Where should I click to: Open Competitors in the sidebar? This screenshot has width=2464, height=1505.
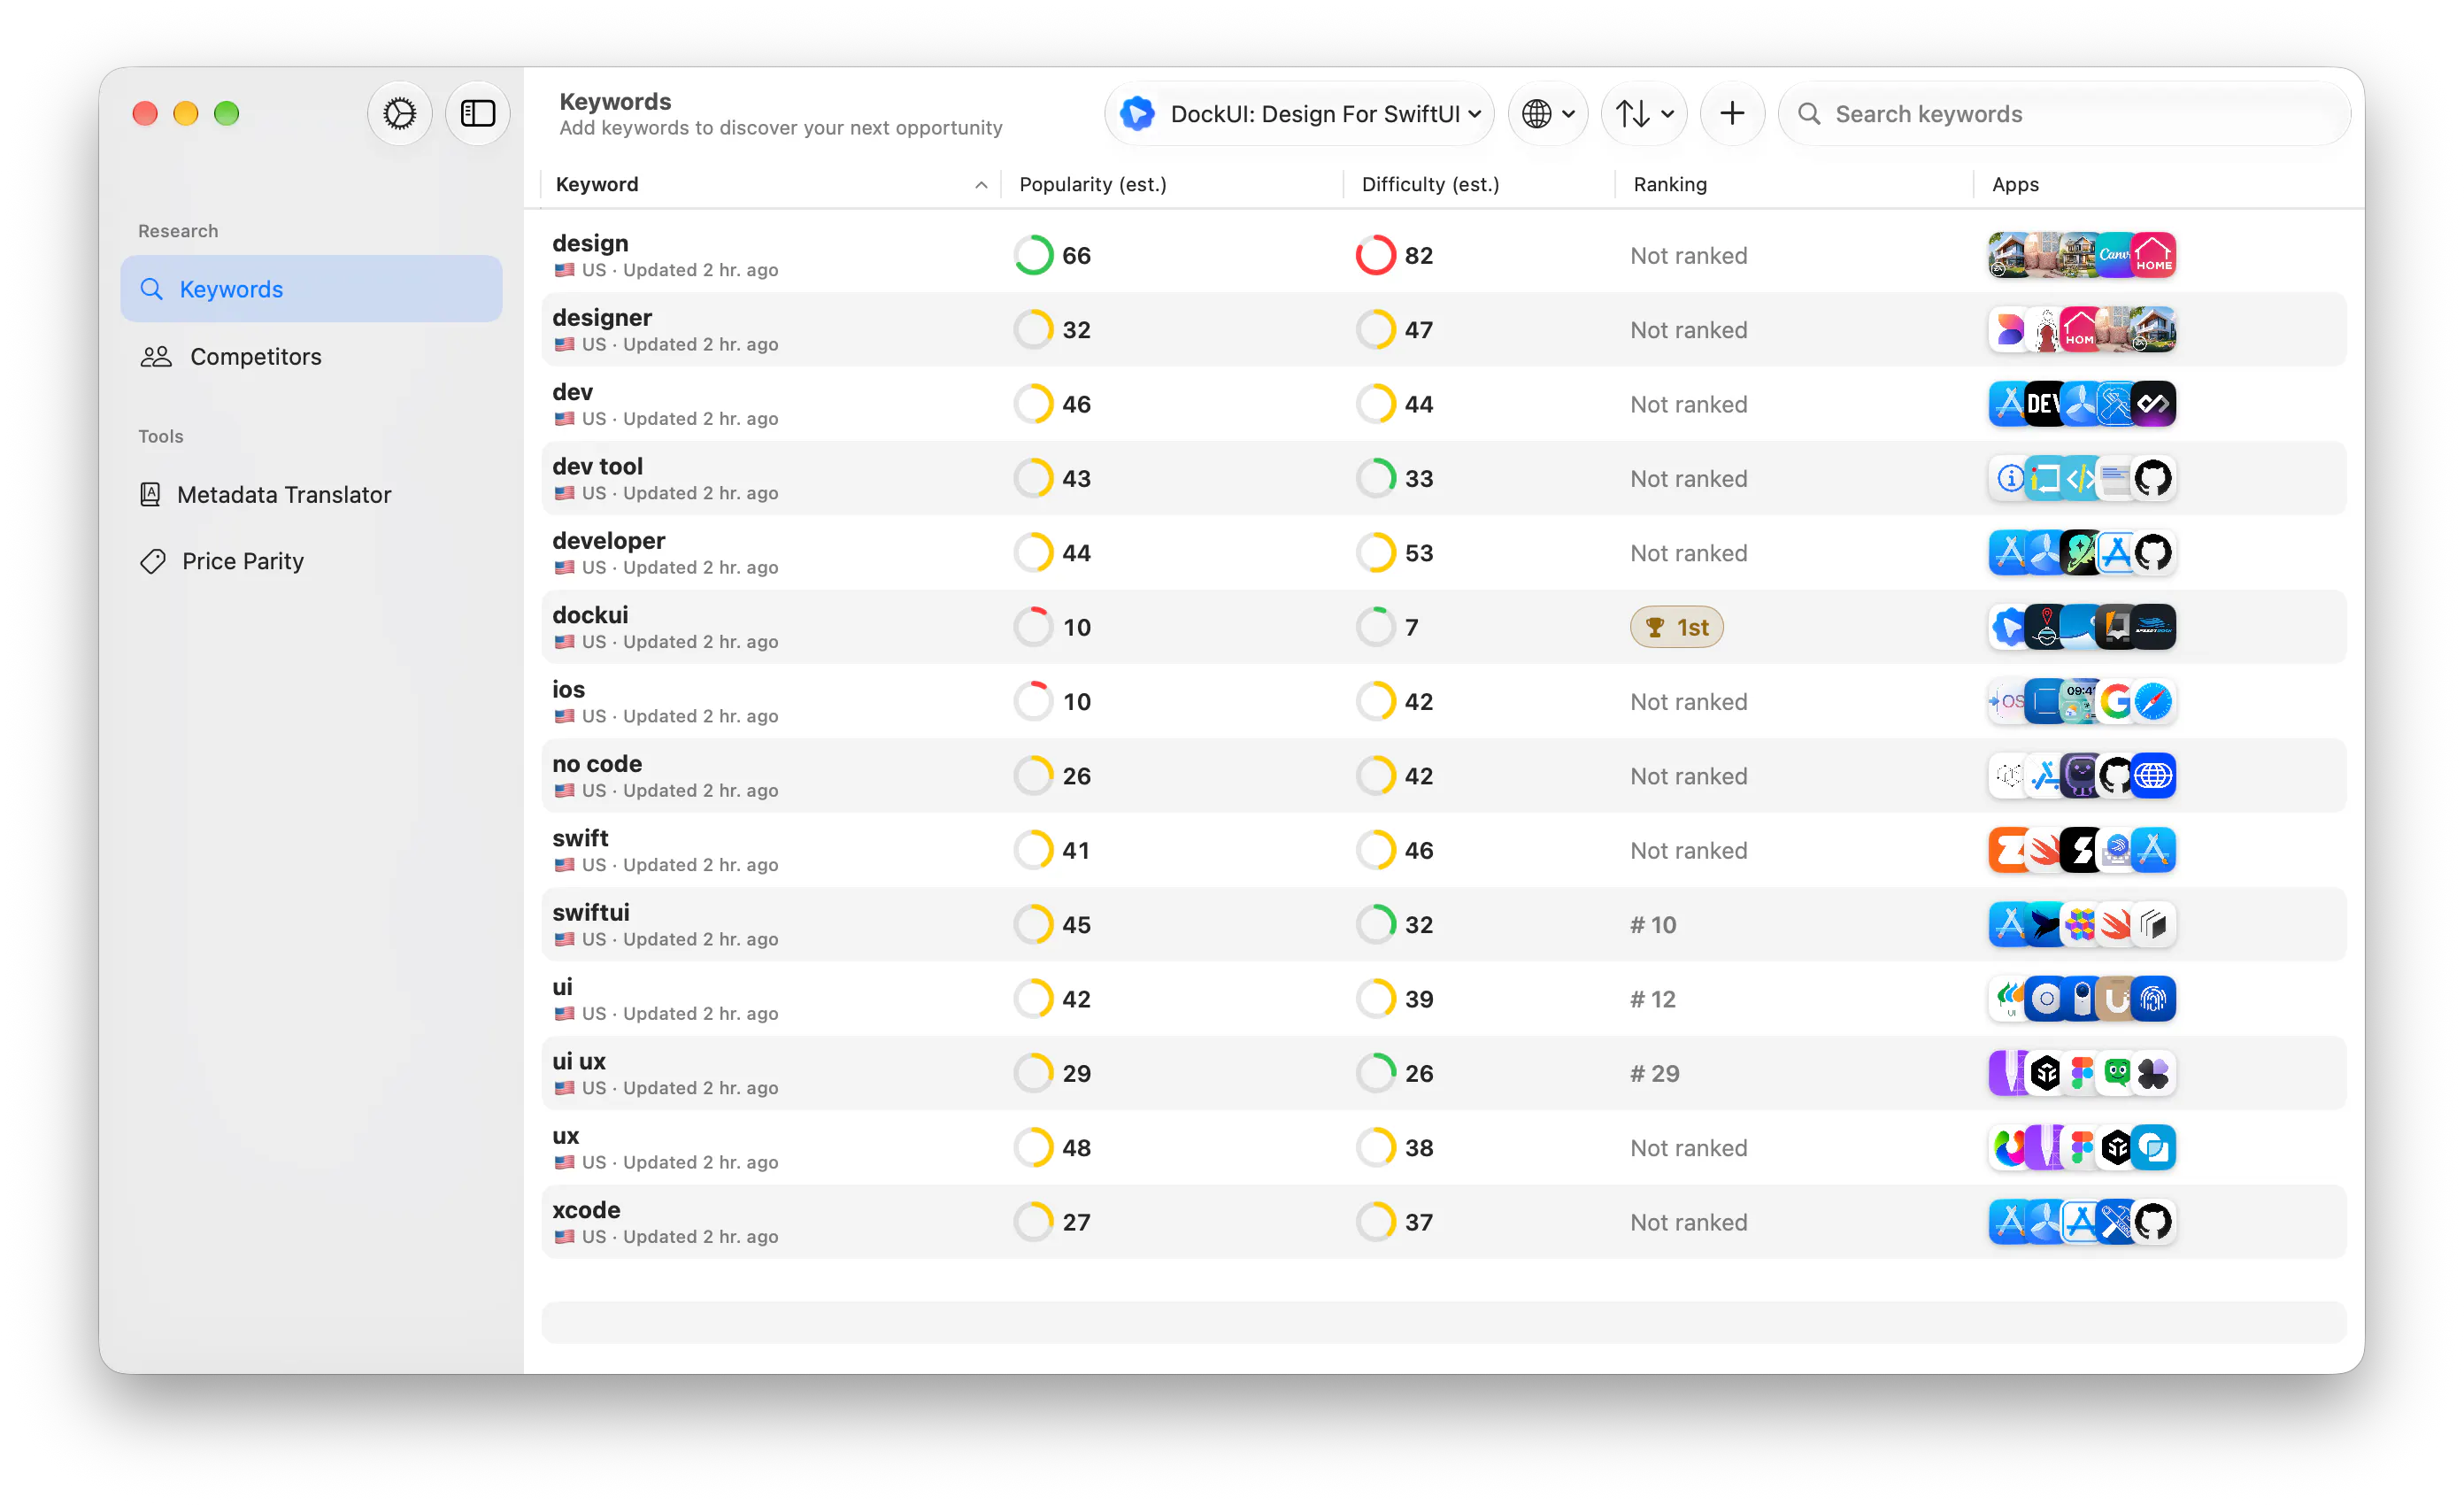(311, 357)
